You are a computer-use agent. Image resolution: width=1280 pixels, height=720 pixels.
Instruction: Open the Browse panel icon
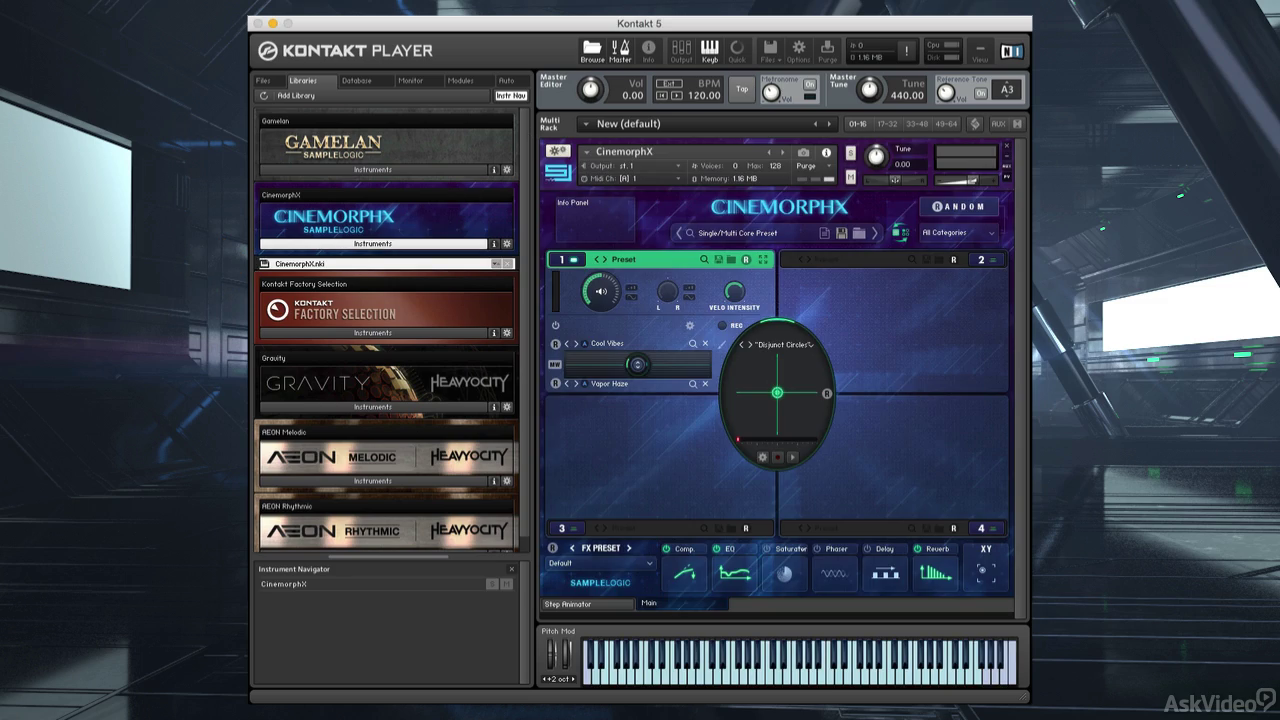592,51
